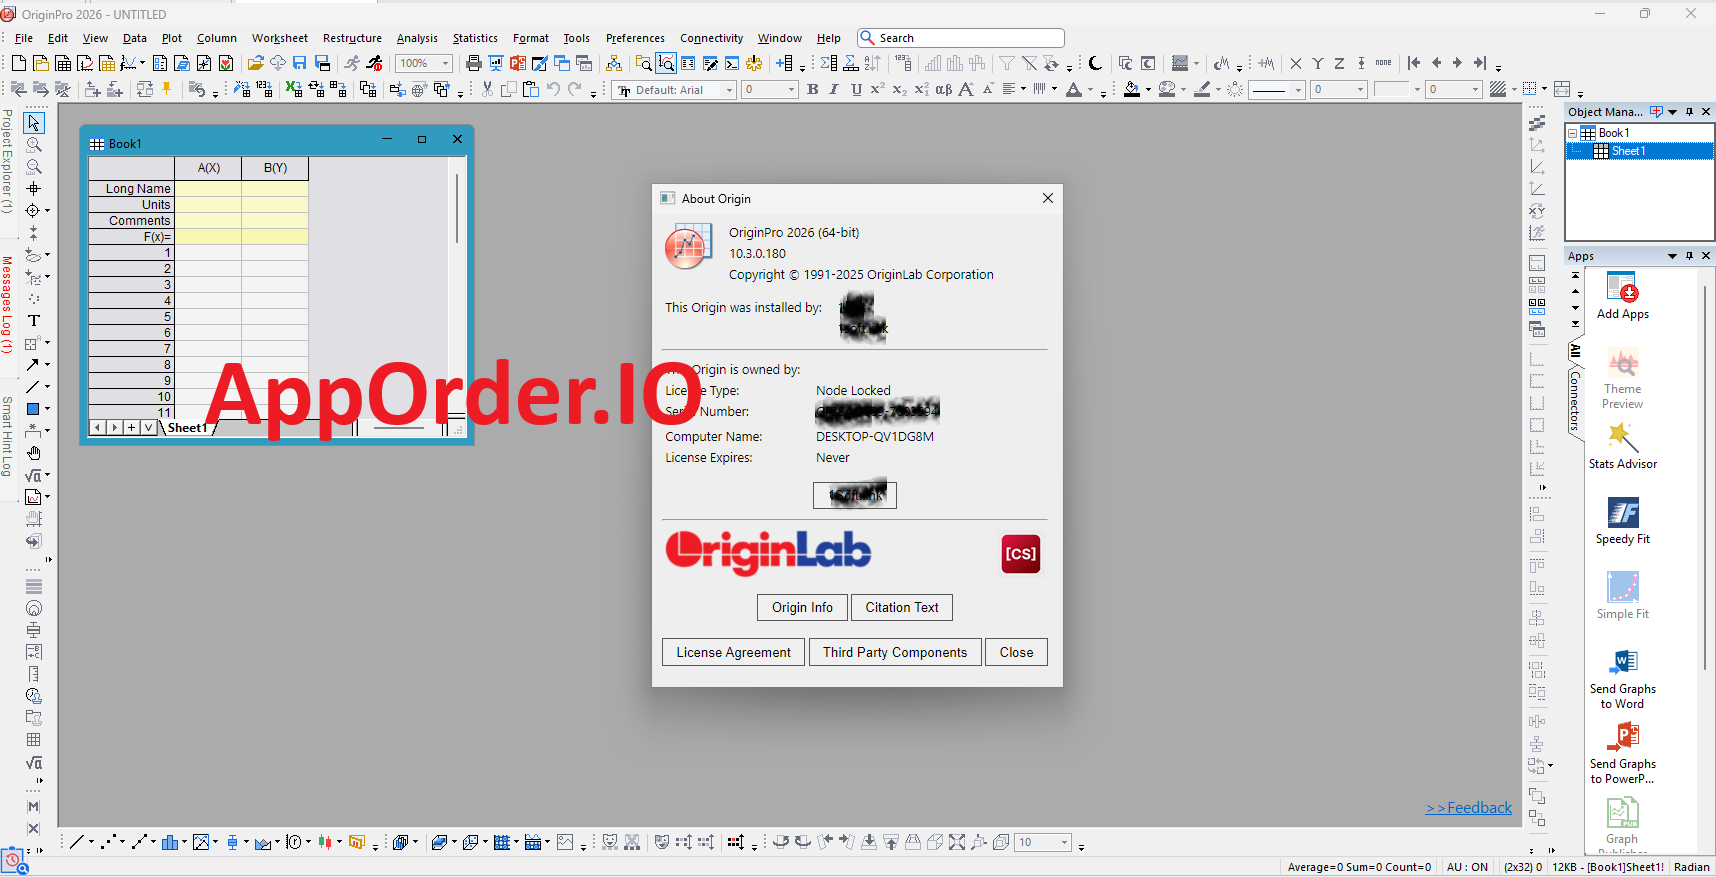Set column as X designation
The image size is (1716, 877).
(x=1296, y=63)
